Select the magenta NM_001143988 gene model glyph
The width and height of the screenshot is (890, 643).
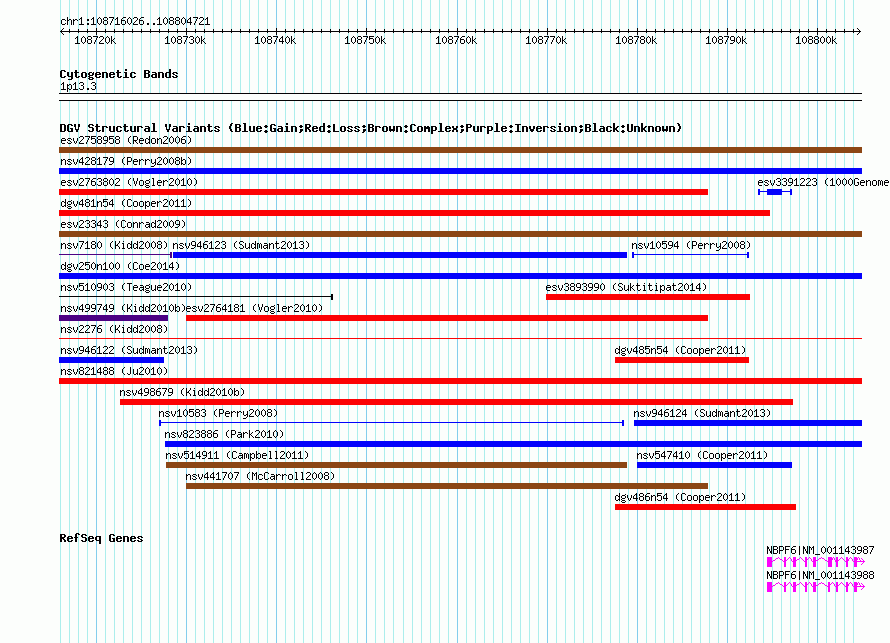click(x=816, y=587)
